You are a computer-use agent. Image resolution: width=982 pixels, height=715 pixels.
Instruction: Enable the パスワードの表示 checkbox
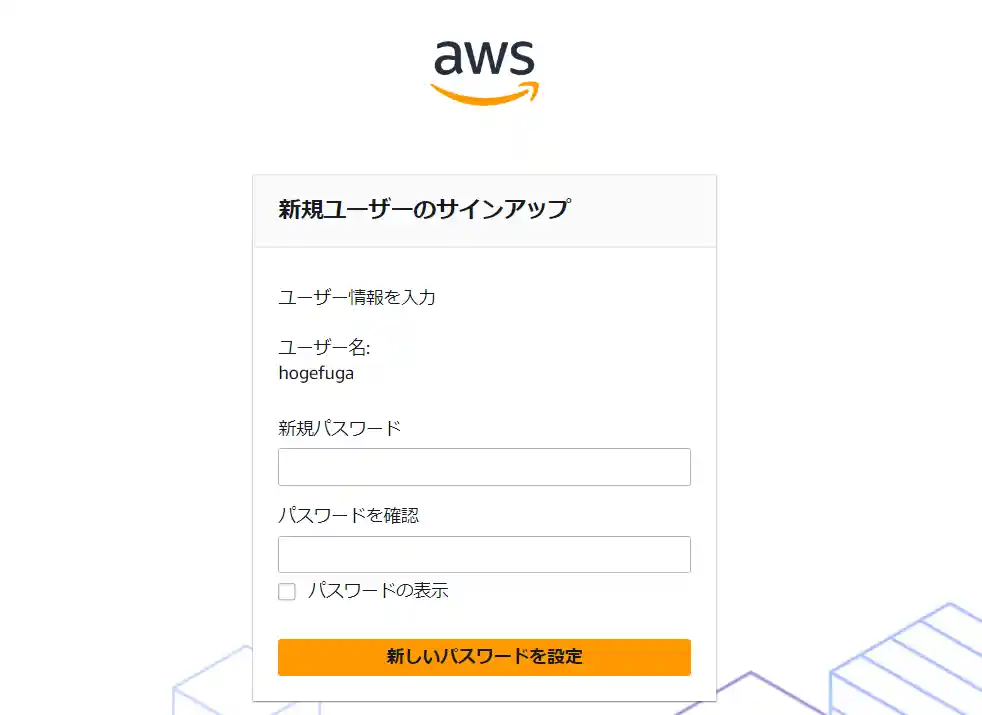point(287,591)
